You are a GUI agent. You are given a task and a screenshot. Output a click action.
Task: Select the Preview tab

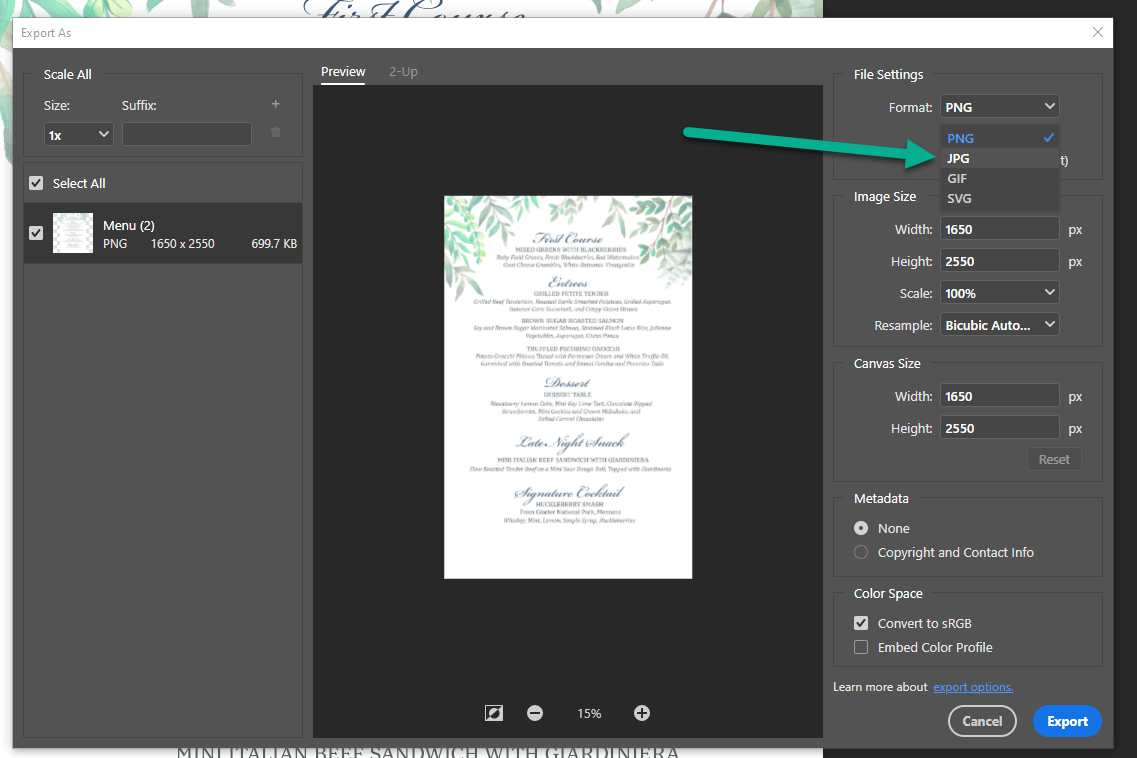click(x=343, y=71)
